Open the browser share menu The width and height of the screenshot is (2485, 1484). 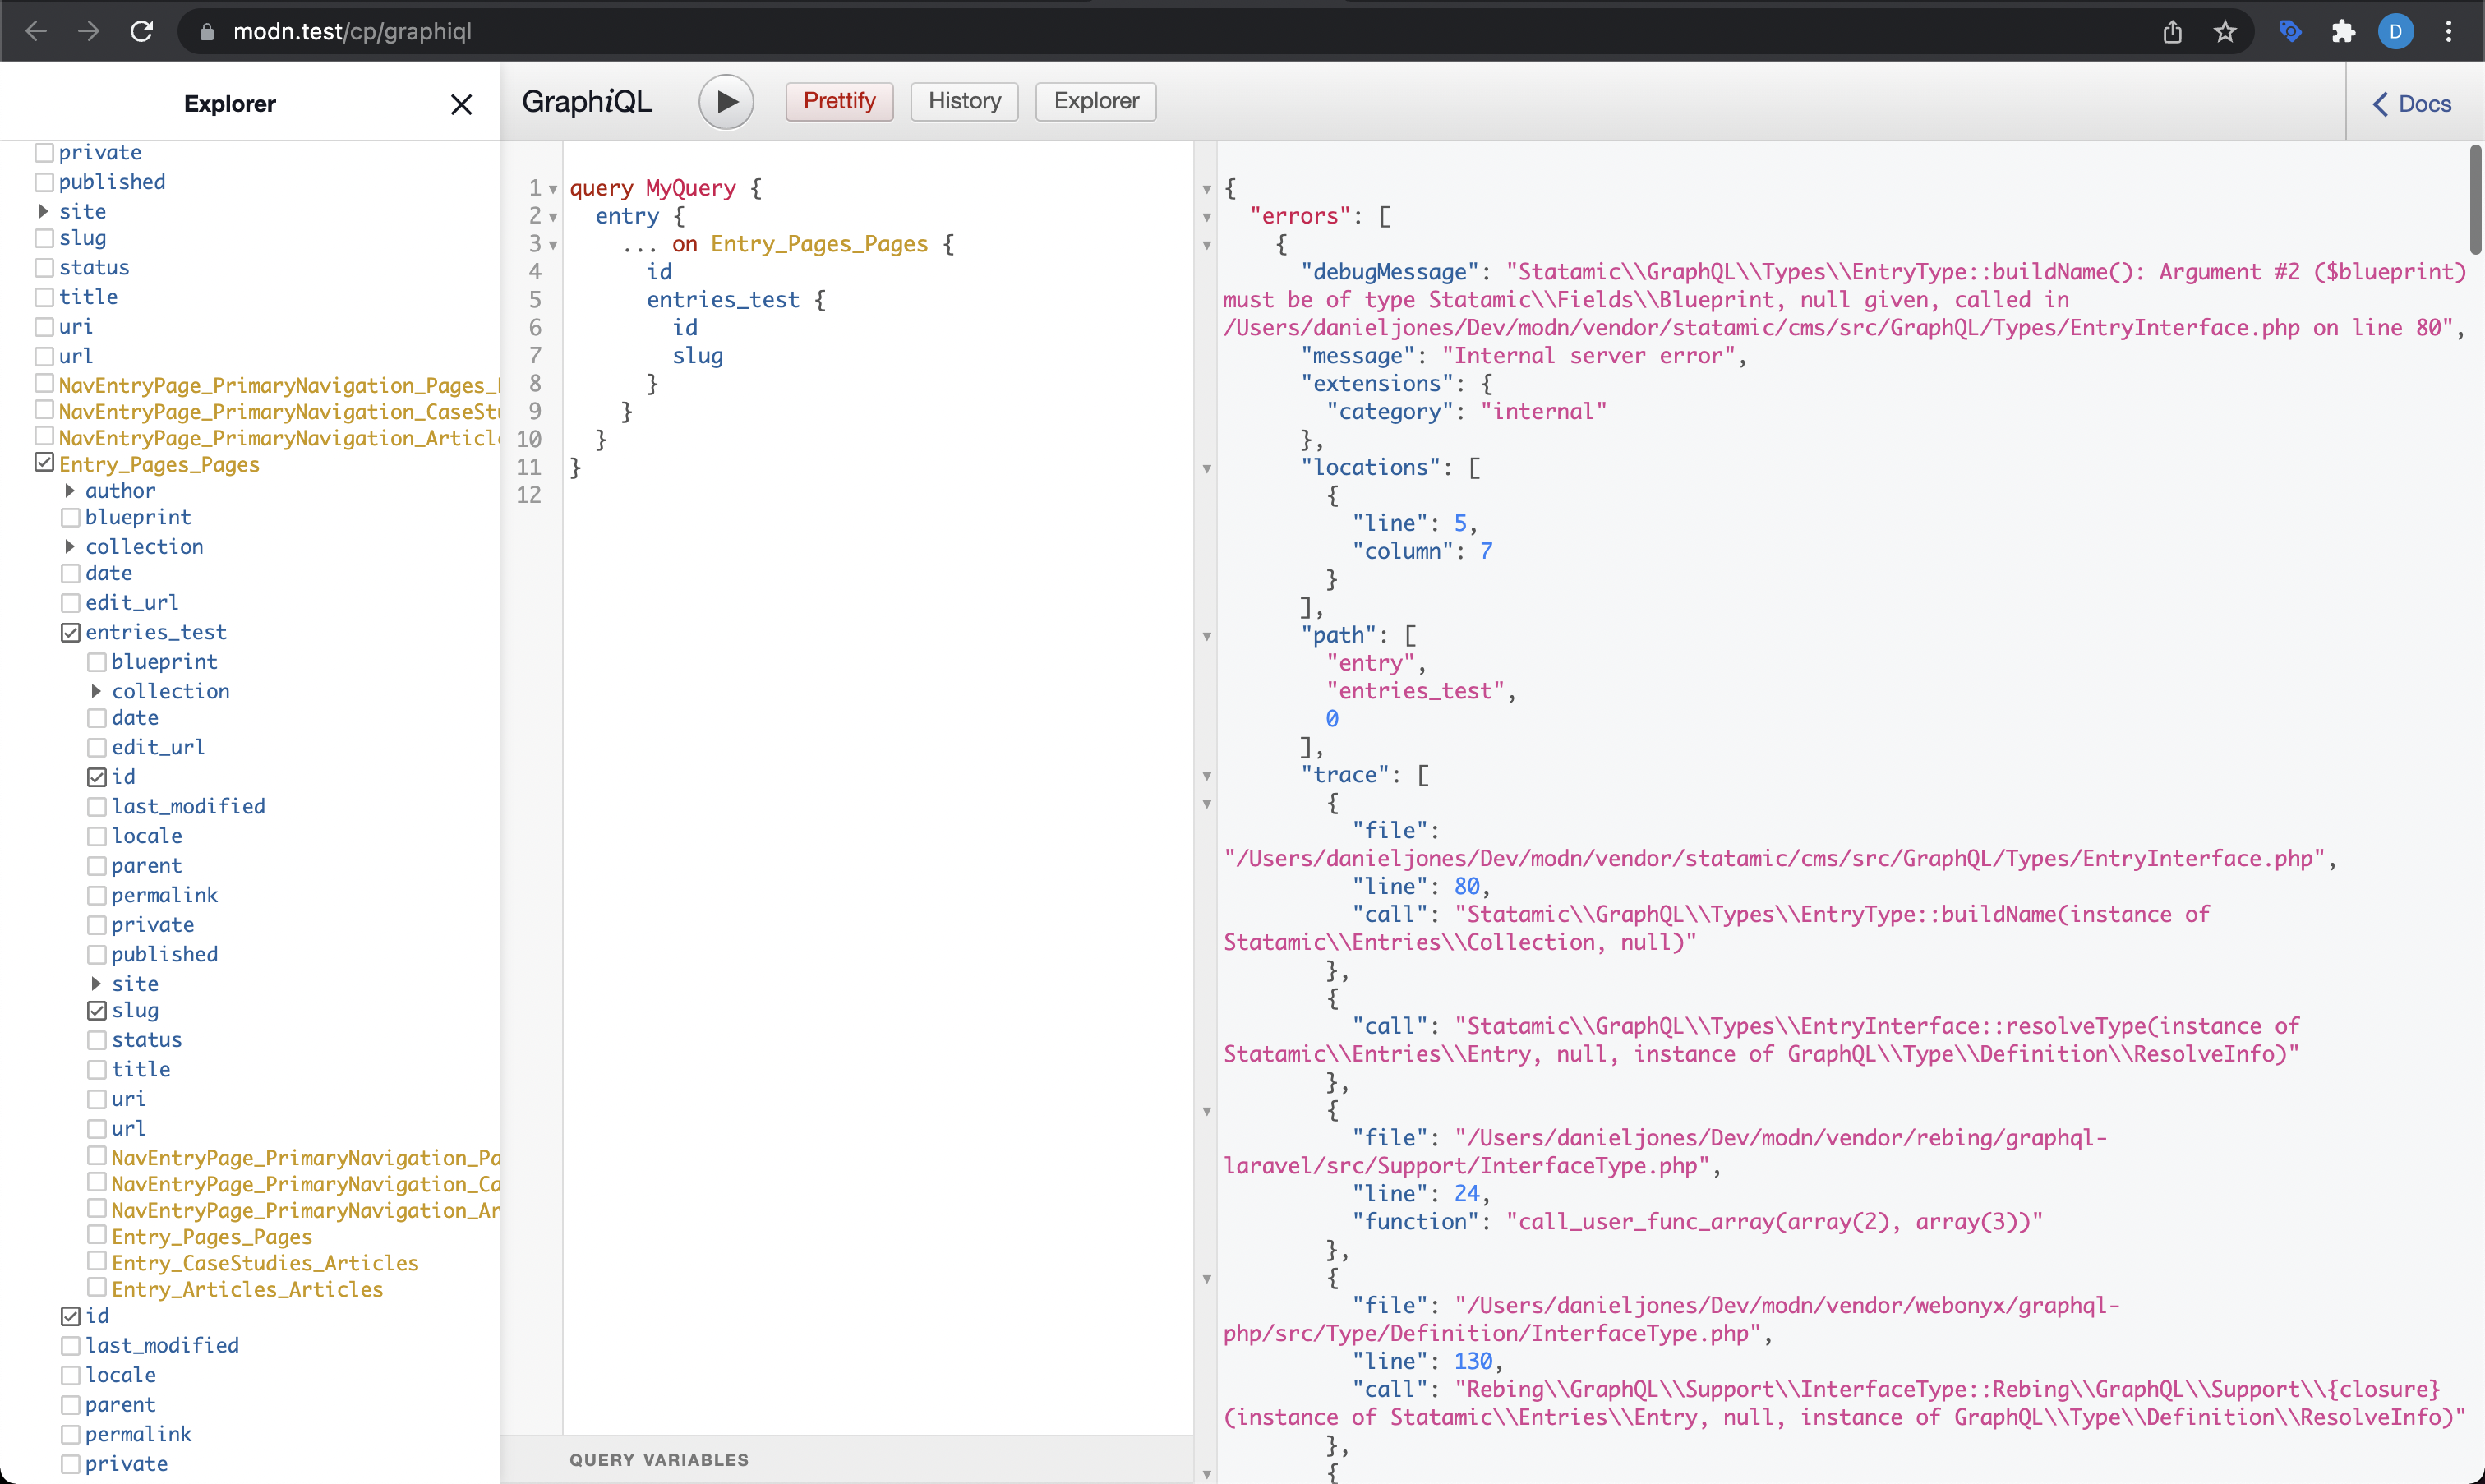pyautogui.click(x=2171, y=31)
